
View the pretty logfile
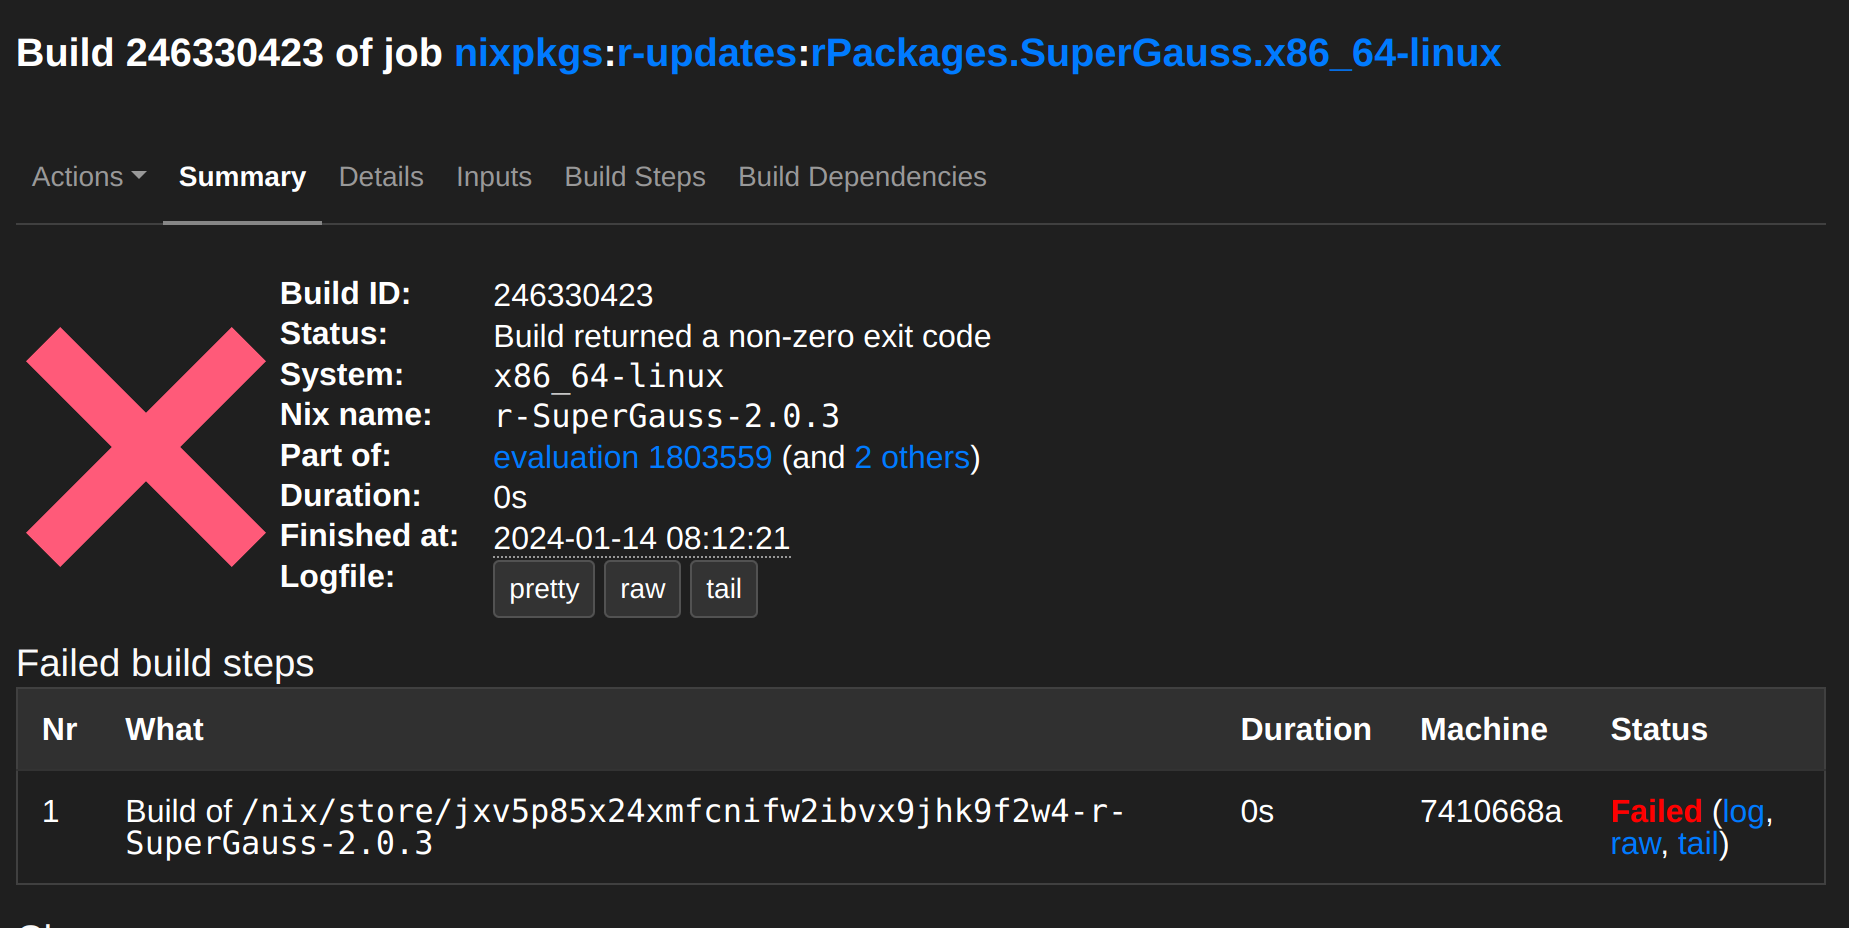544,589
